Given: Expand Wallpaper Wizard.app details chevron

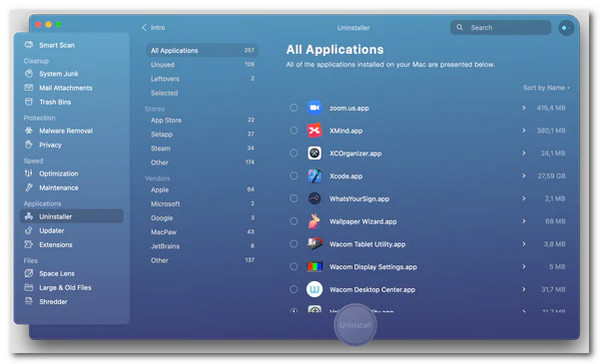Looking at the screenshot, I should (523, 221).
